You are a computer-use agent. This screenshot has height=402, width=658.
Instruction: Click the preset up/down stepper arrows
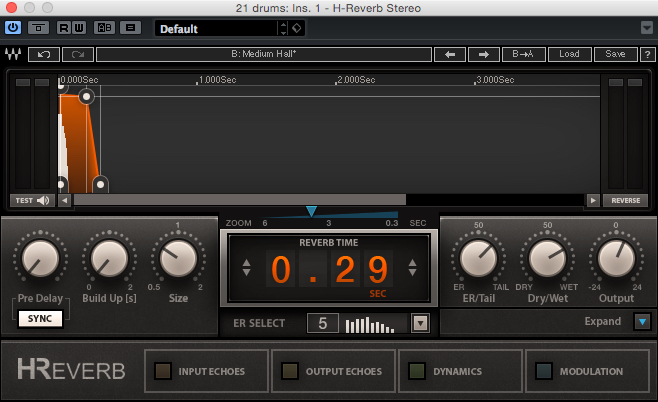pos(284,29)
